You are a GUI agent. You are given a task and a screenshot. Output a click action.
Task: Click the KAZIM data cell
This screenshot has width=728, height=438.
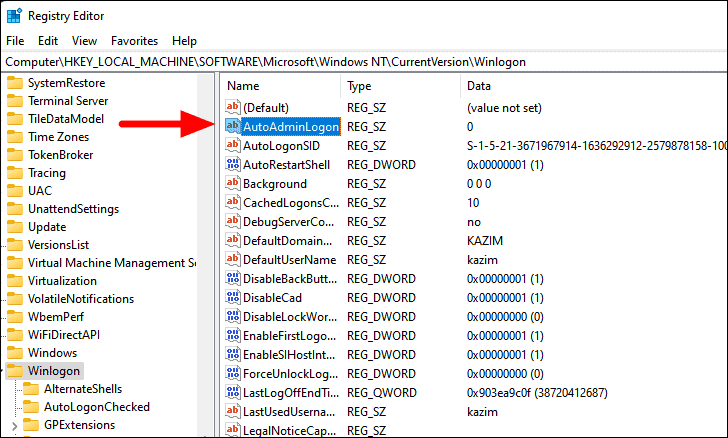click(485, 241)
